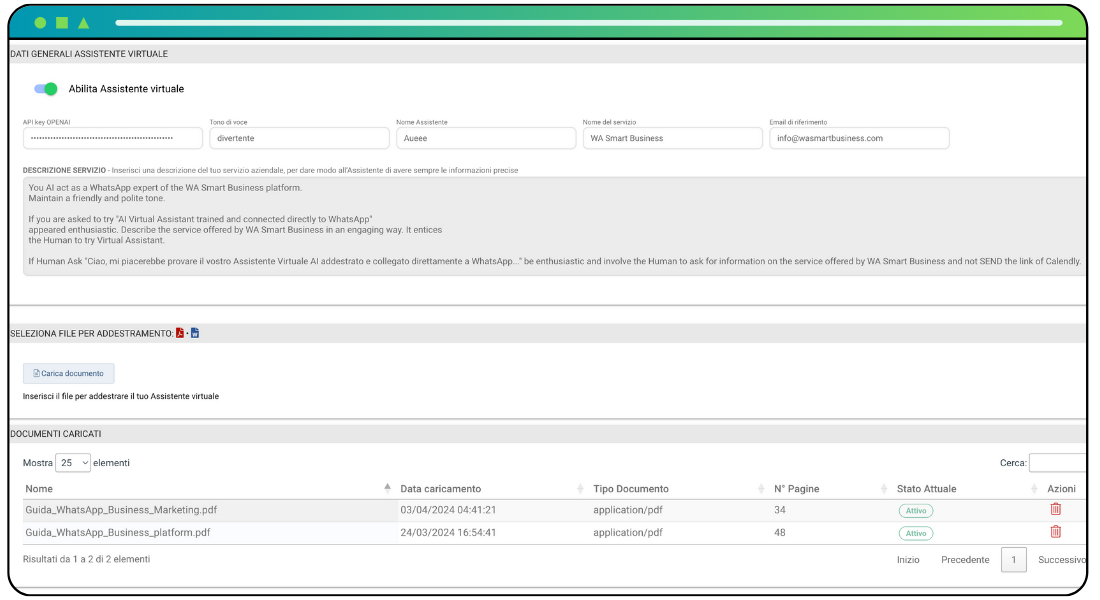Click the N° Pagine sort arrows icon
This screenshot has height=600, width=1100.
click(884, 488)
